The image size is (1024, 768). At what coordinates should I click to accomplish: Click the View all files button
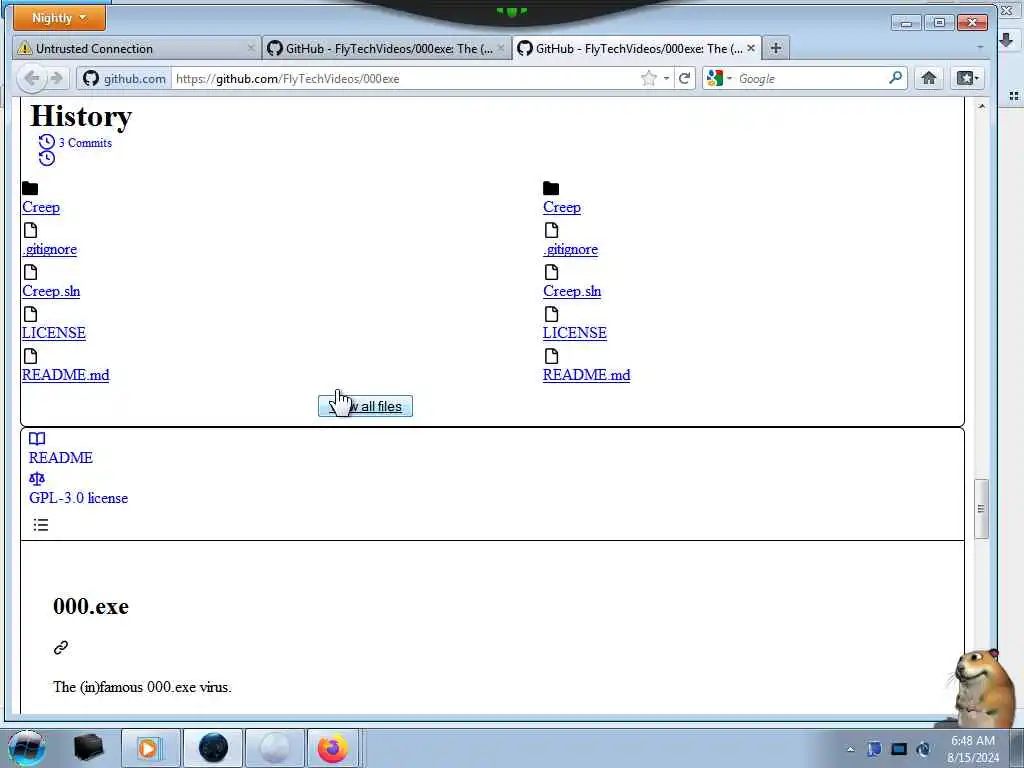pyautogui.click(x=365, y=406)
